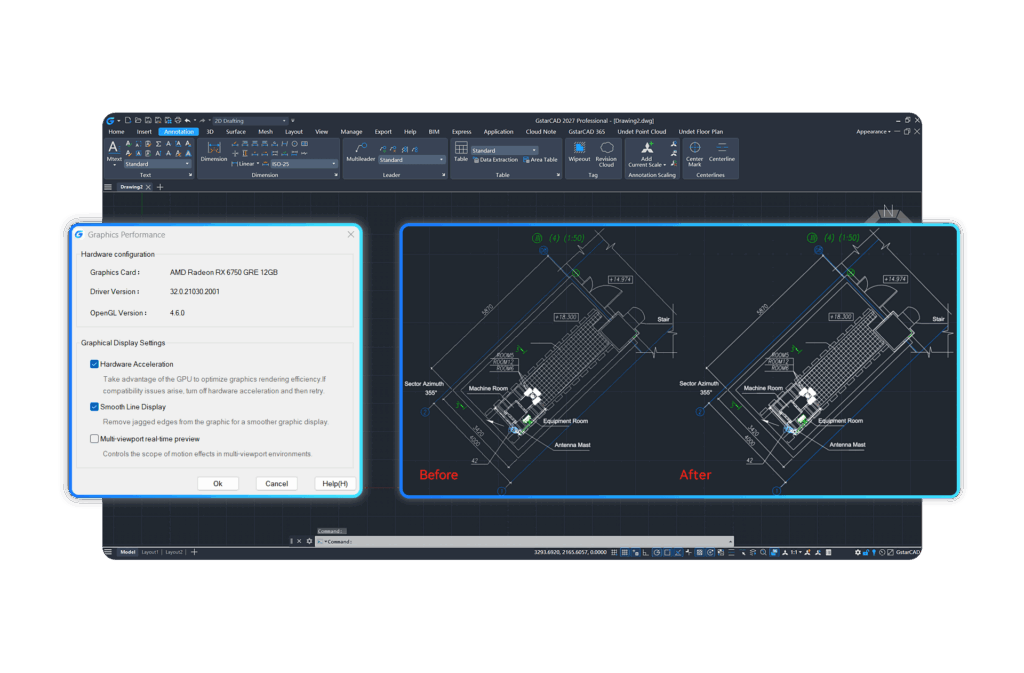Click the AMD Radeon RX 6750 GRE 12GB text
The height and width of the screenshot is (673, 1024).
click(x=224, y=272)
